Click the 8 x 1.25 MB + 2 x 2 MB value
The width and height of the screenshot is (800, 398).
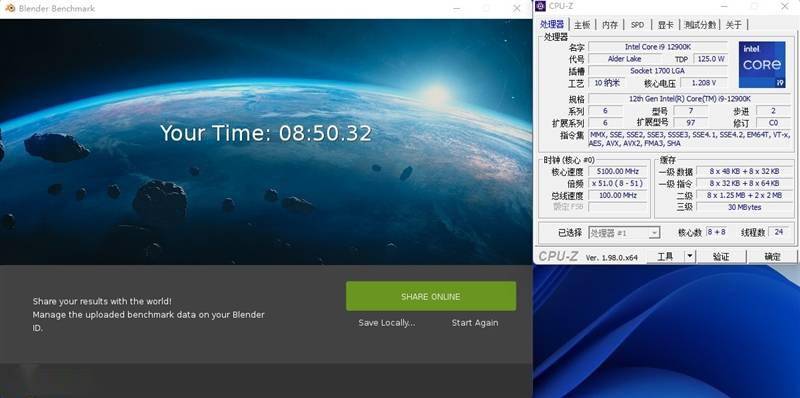click(x=744, y=195)
